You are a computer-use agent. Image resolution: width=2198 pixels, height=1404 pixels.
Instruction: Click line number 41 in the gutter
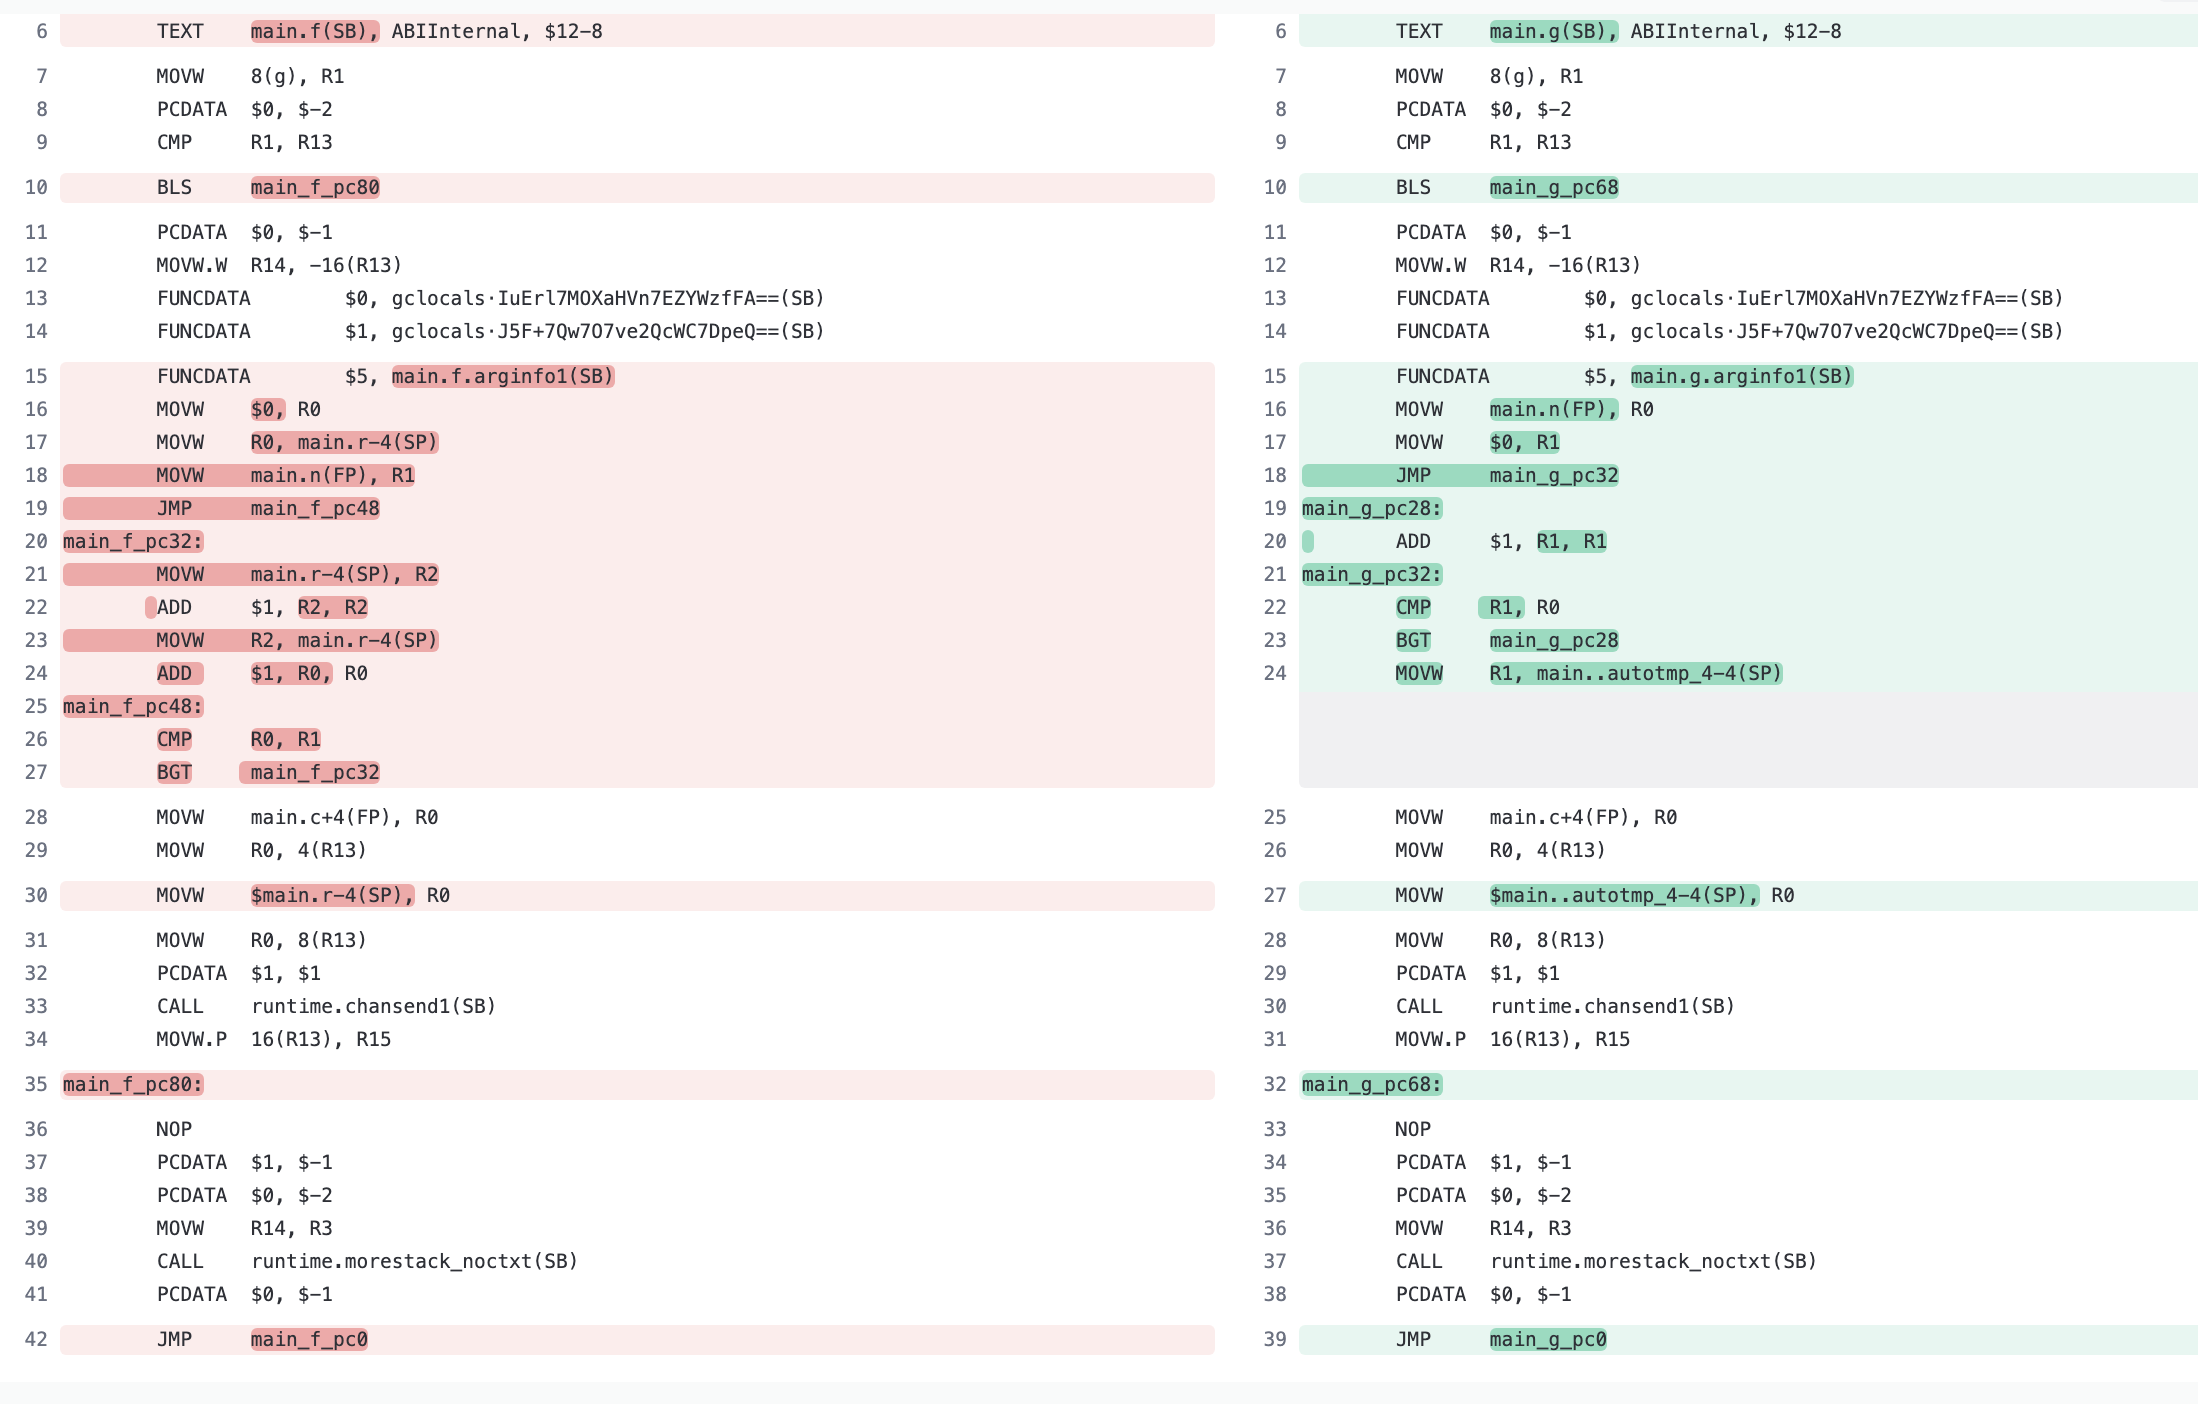(x=36, y=1294)
